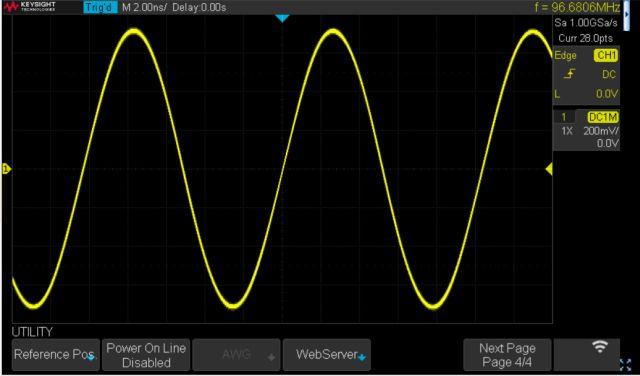Open the WebServer submenu
This screenshot has width=640, height=376.
pyautogui.click(x=327, y=354)
